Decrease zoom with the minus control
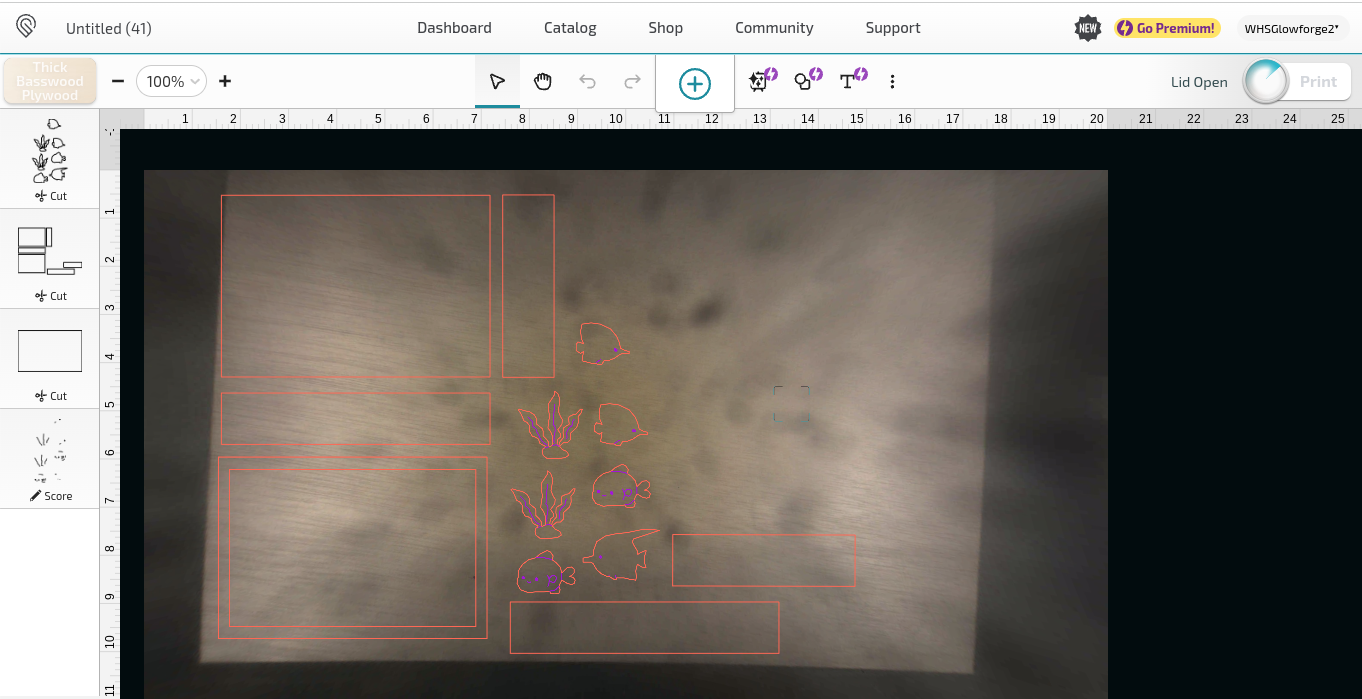 pyautogui.click(x=117, y=81)
